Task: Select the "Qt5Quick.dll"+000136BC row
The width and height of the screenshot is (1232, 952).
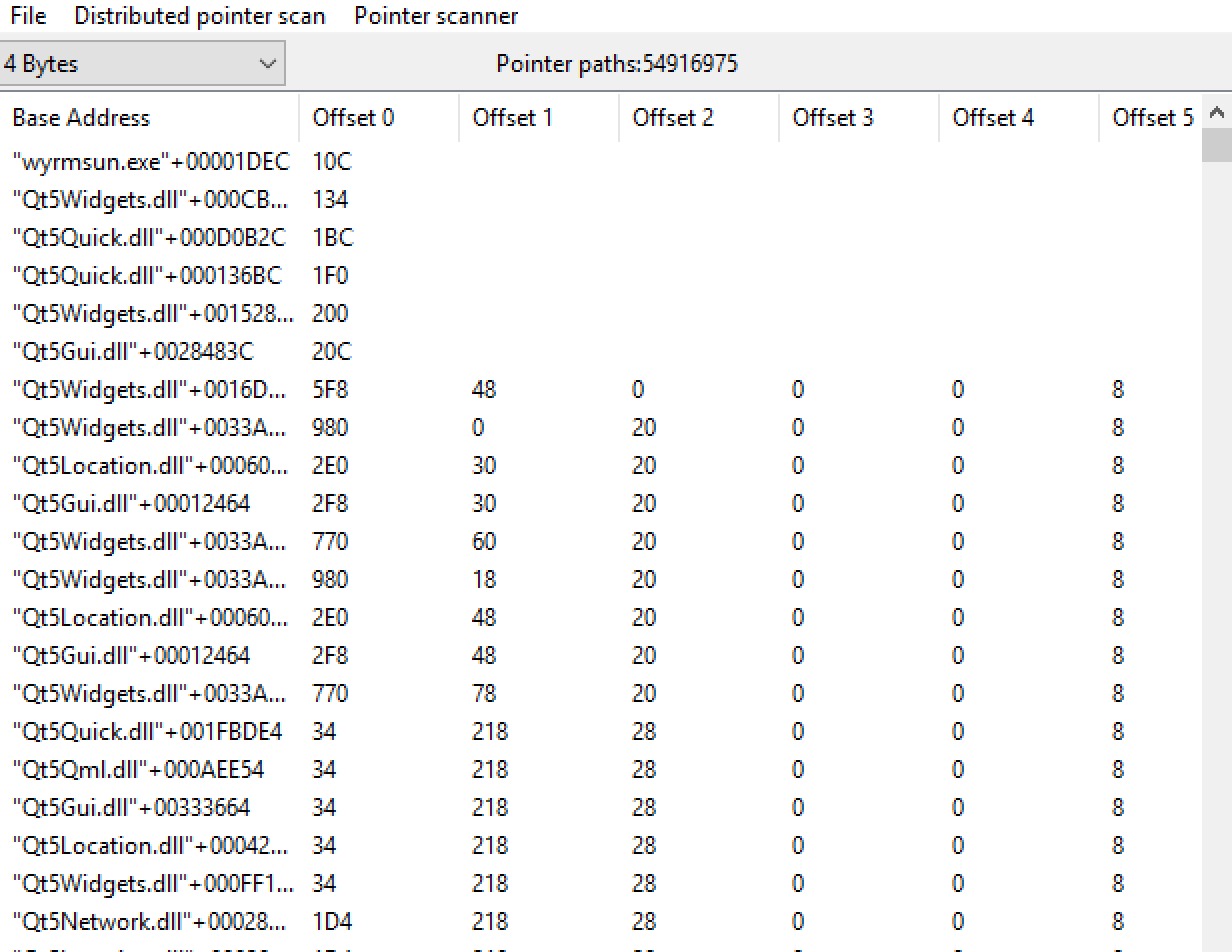Action: [x=601, y=276]
